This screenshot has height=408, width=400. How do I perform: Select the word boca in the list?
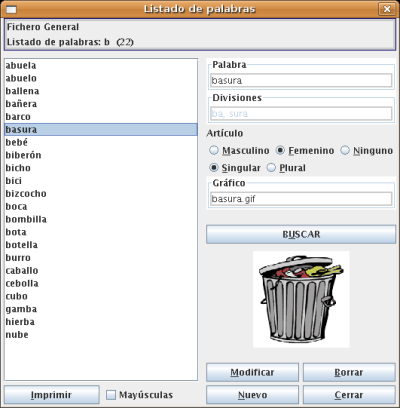coord(101,206)
